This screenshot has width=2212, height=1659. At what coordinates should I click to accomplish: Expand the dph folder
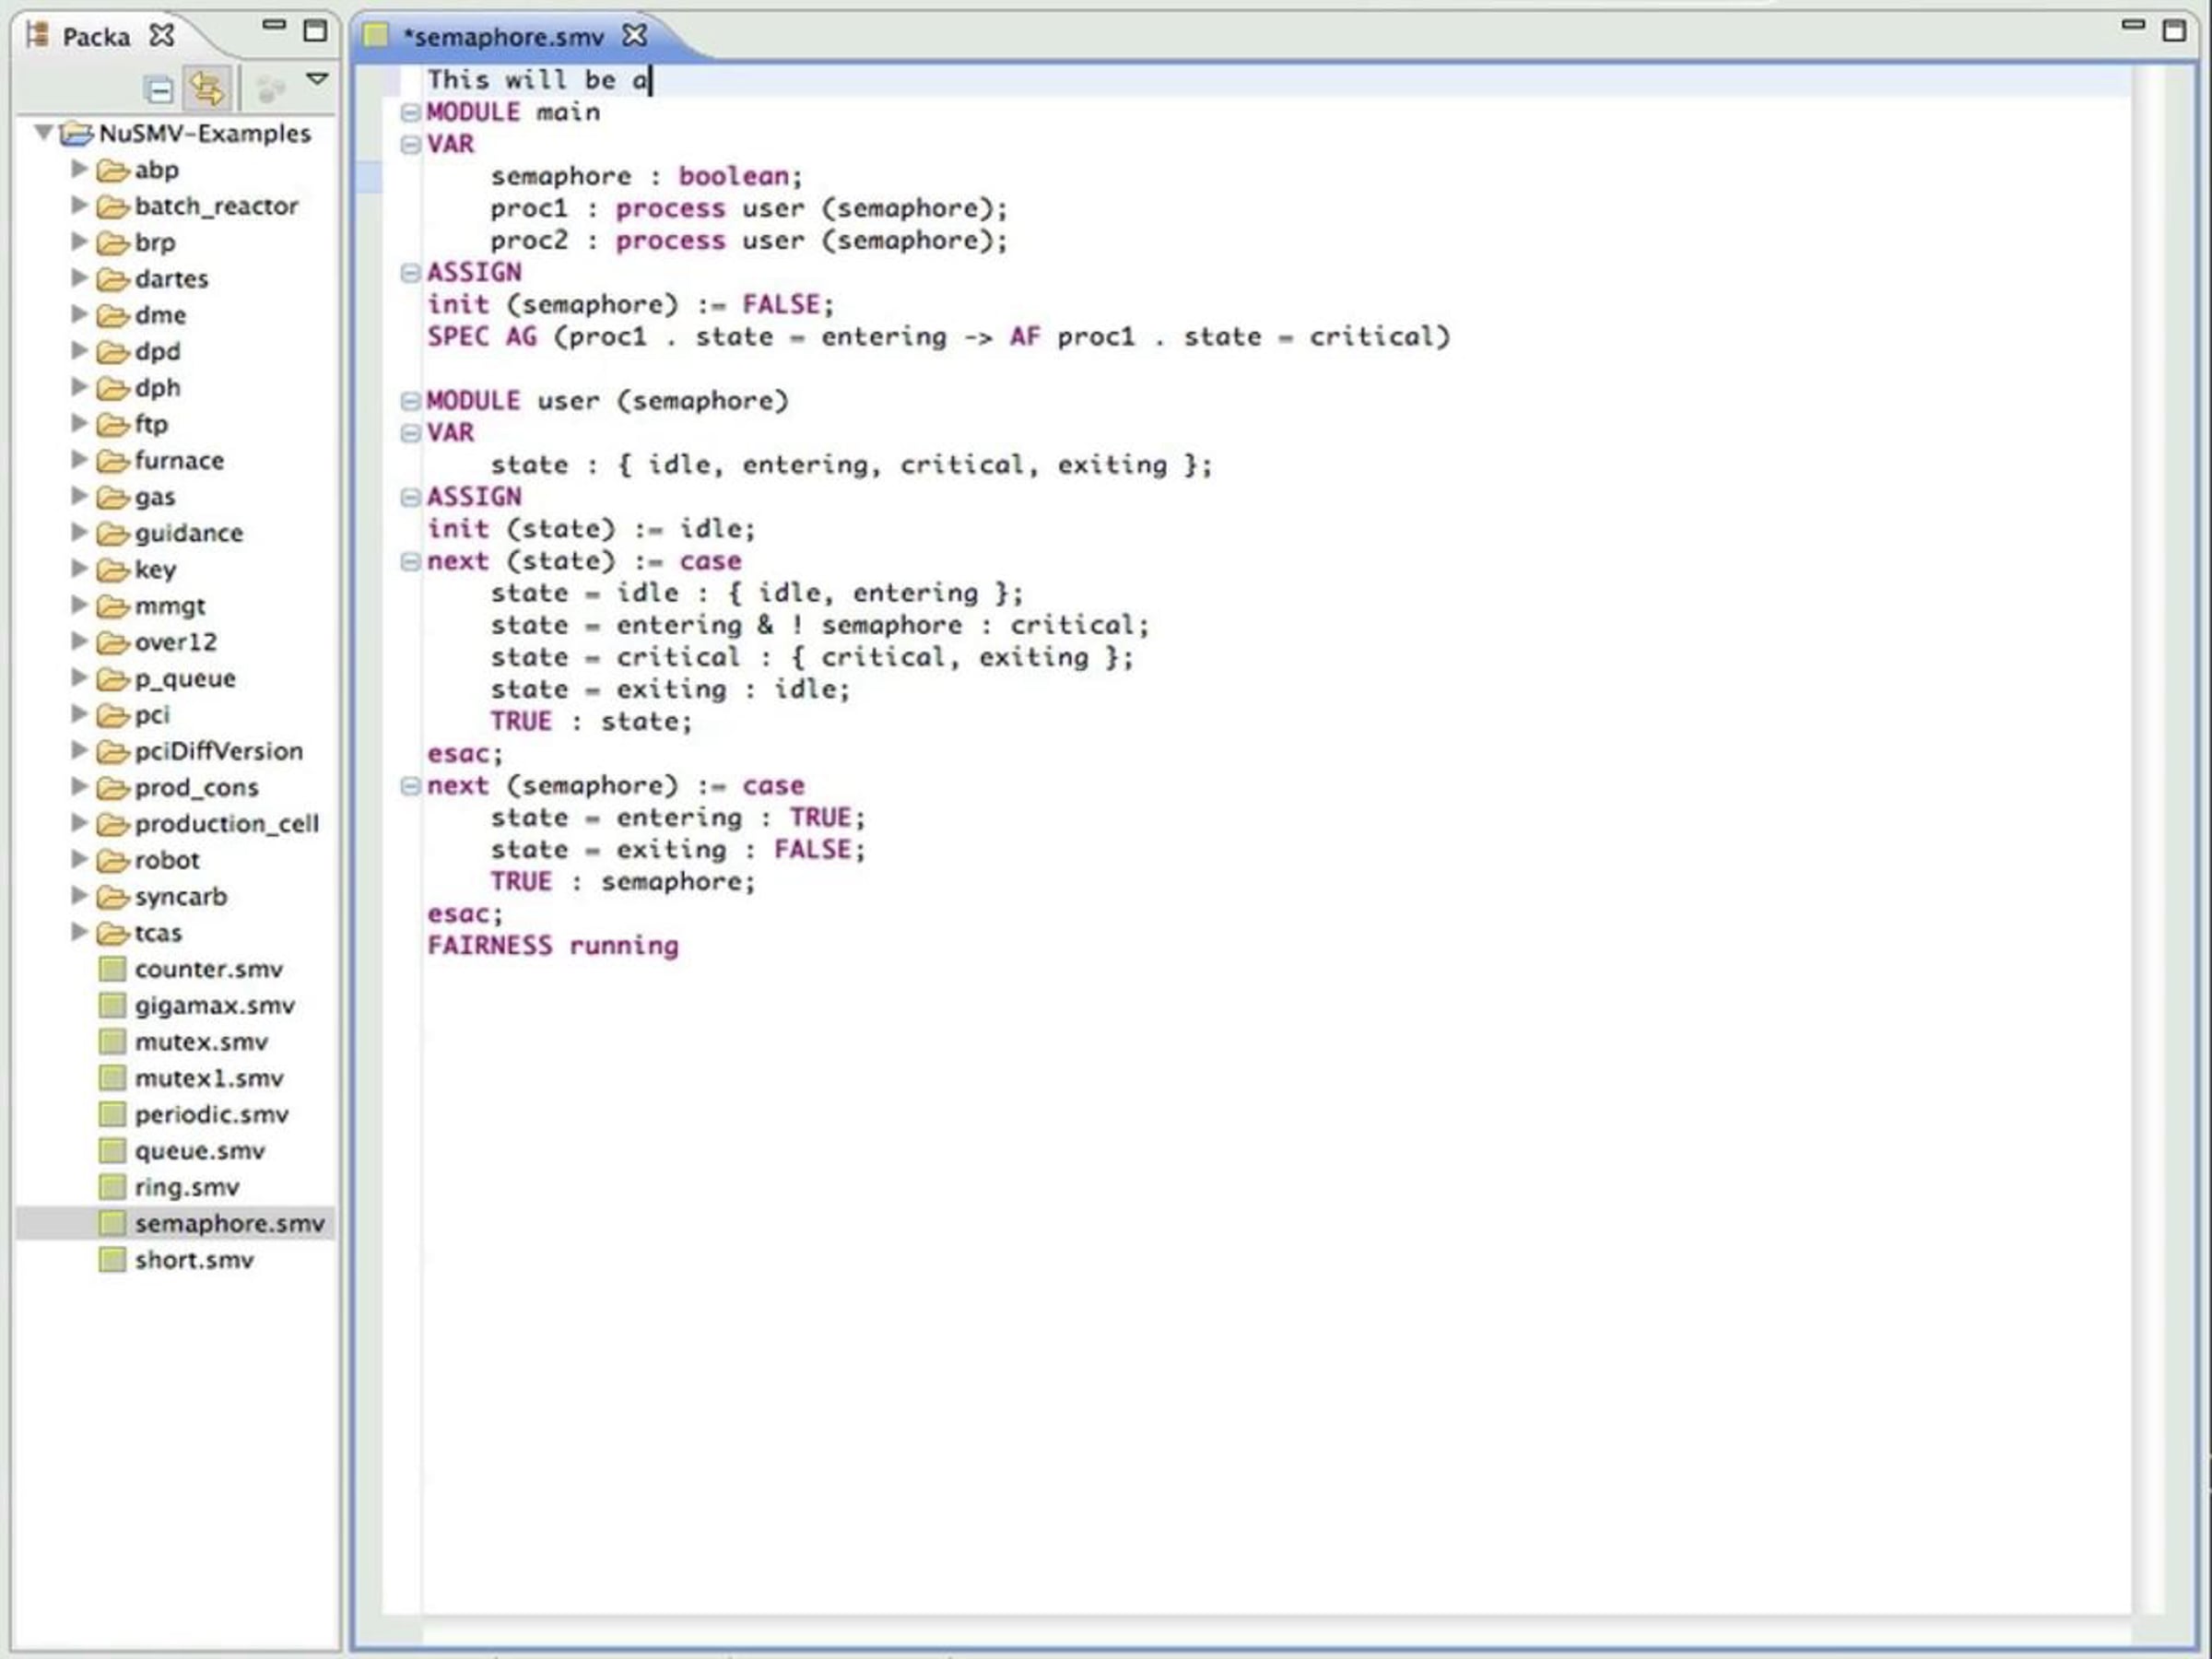pyautogui.click(x=79, y=387)
